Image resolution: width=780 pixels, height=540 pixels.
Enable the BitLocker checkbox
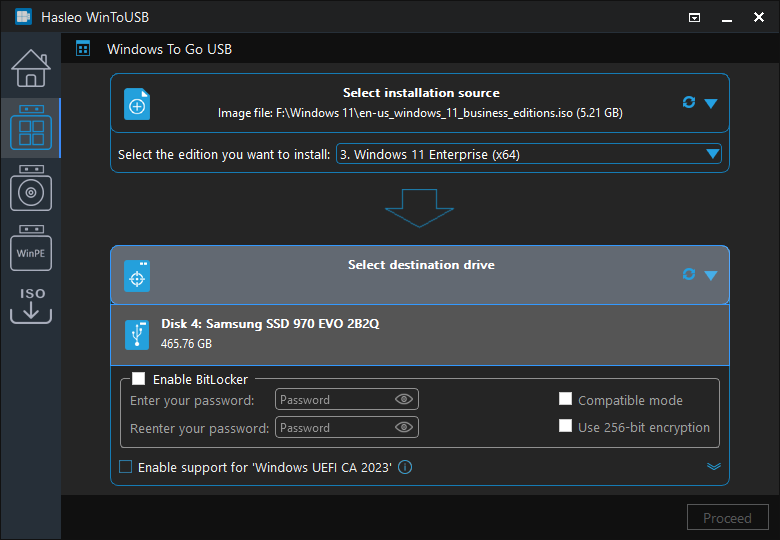point(138,379)
